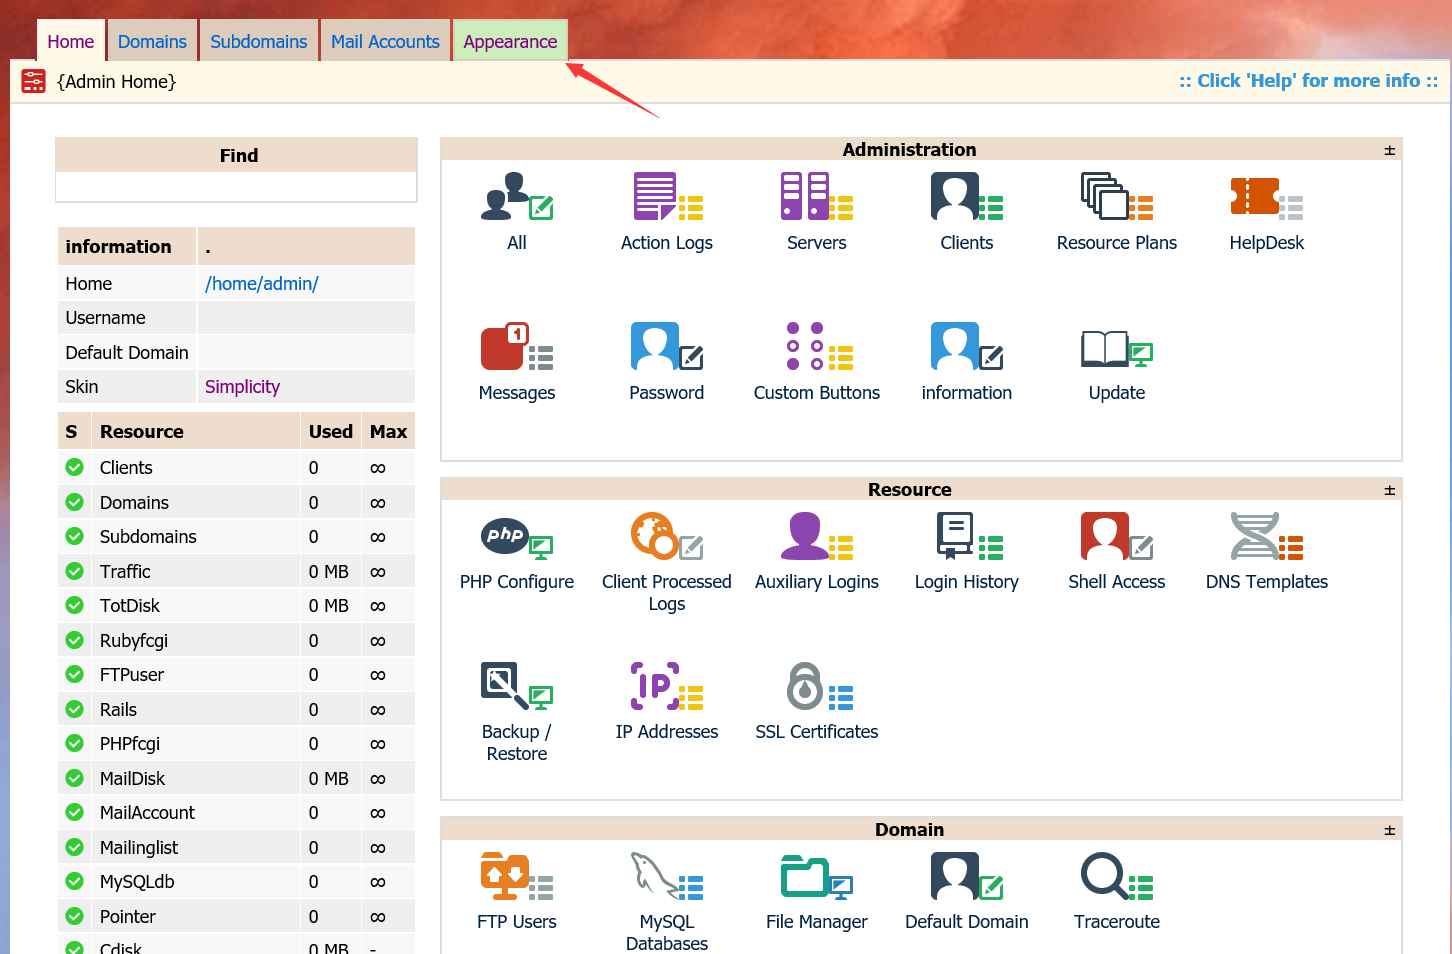Open the Action Logs icon
Screen dimensions: 1452x954
pyautogui.click(x=666, y=197)
